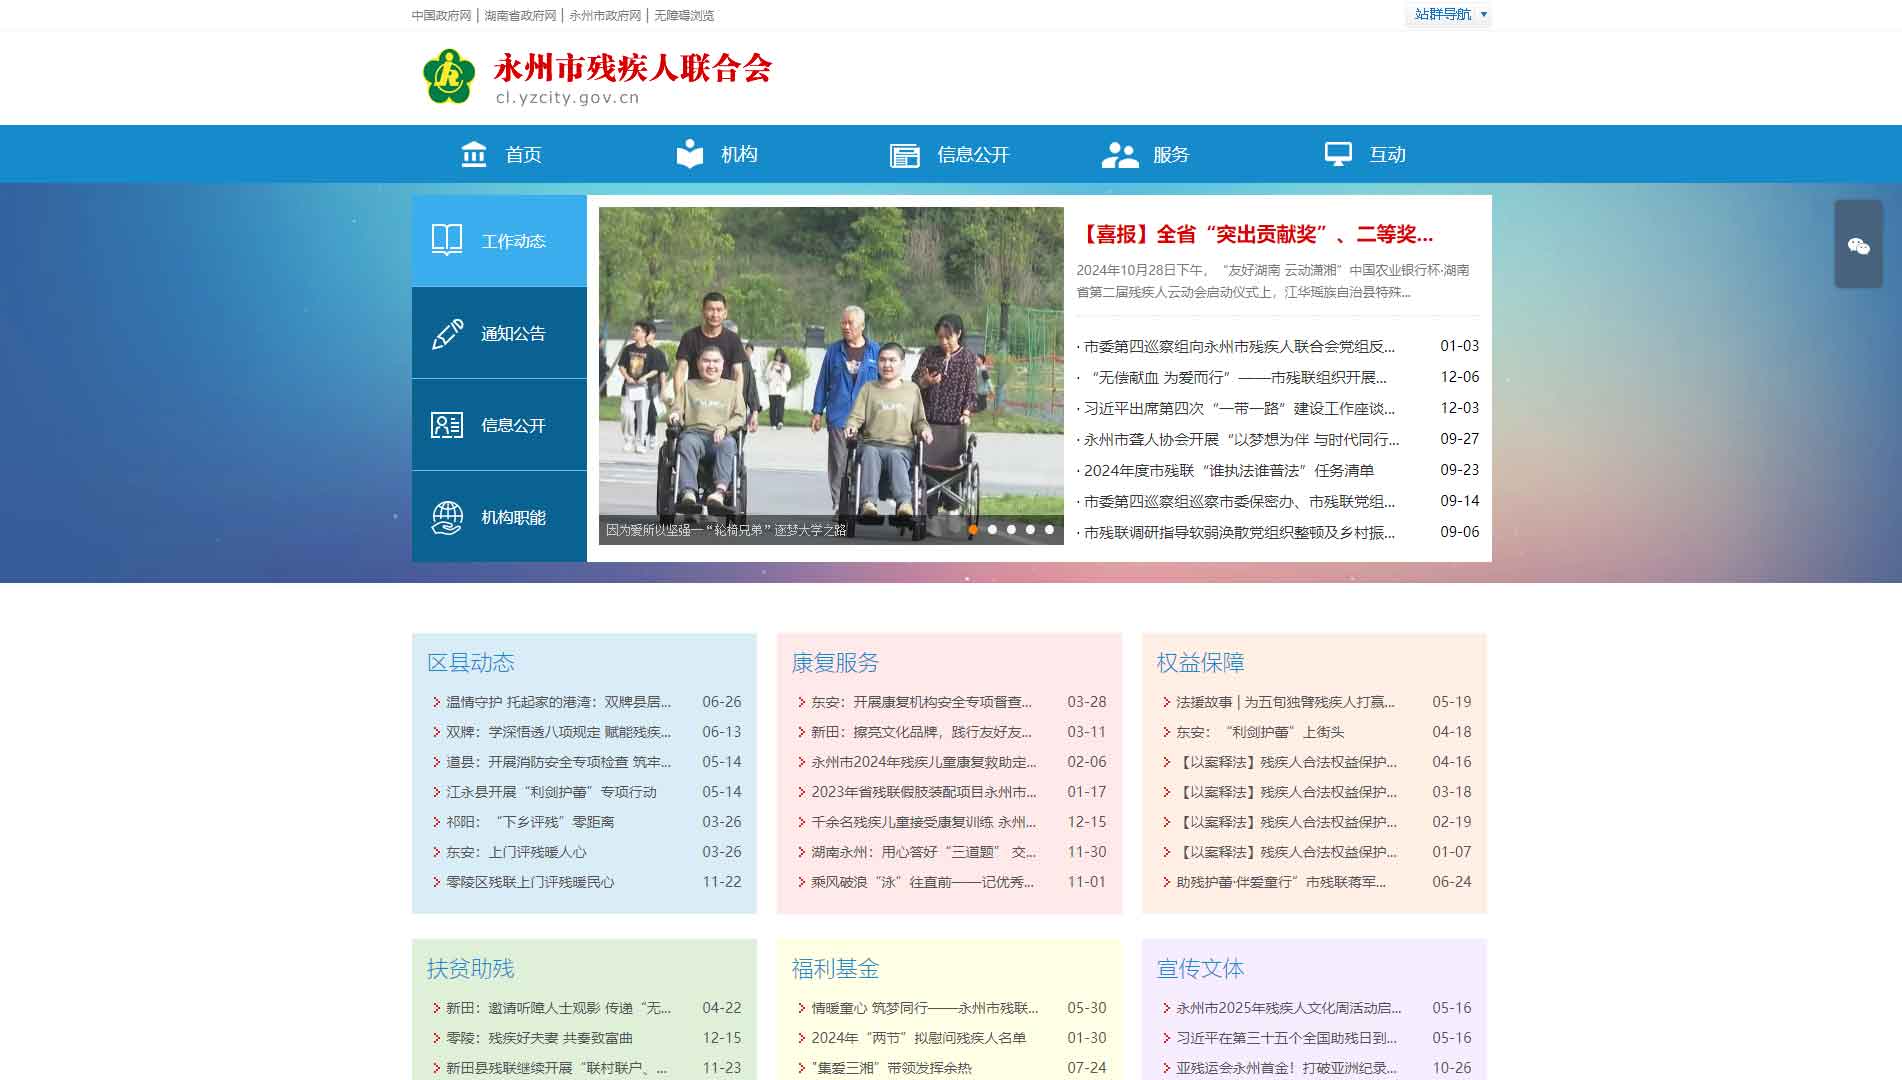Open 首页 navigation menu item
Screen dimensions: 1902x1080
[523, 155]
